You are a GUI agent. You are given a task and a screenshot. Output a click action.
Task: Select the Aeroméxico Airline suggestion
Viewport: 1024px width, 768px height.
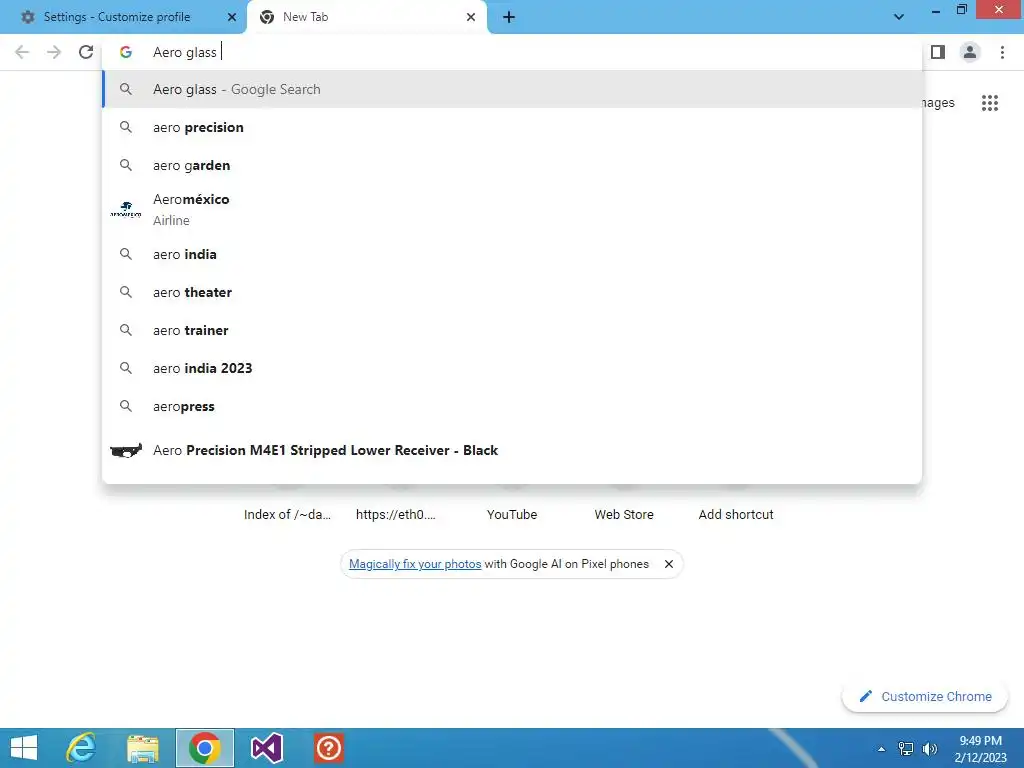click(x=512, y=210)
